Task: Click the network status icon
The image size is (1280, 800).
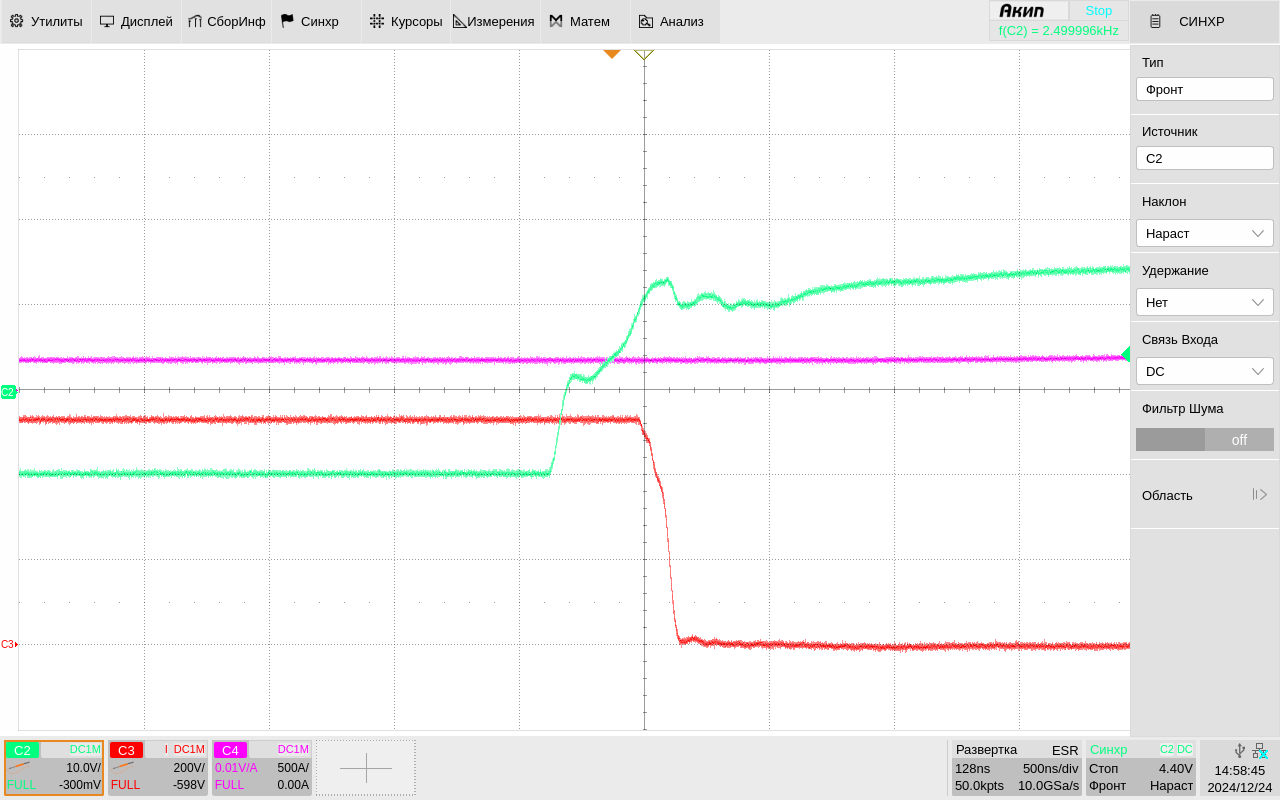Action: pos(1259,751)
